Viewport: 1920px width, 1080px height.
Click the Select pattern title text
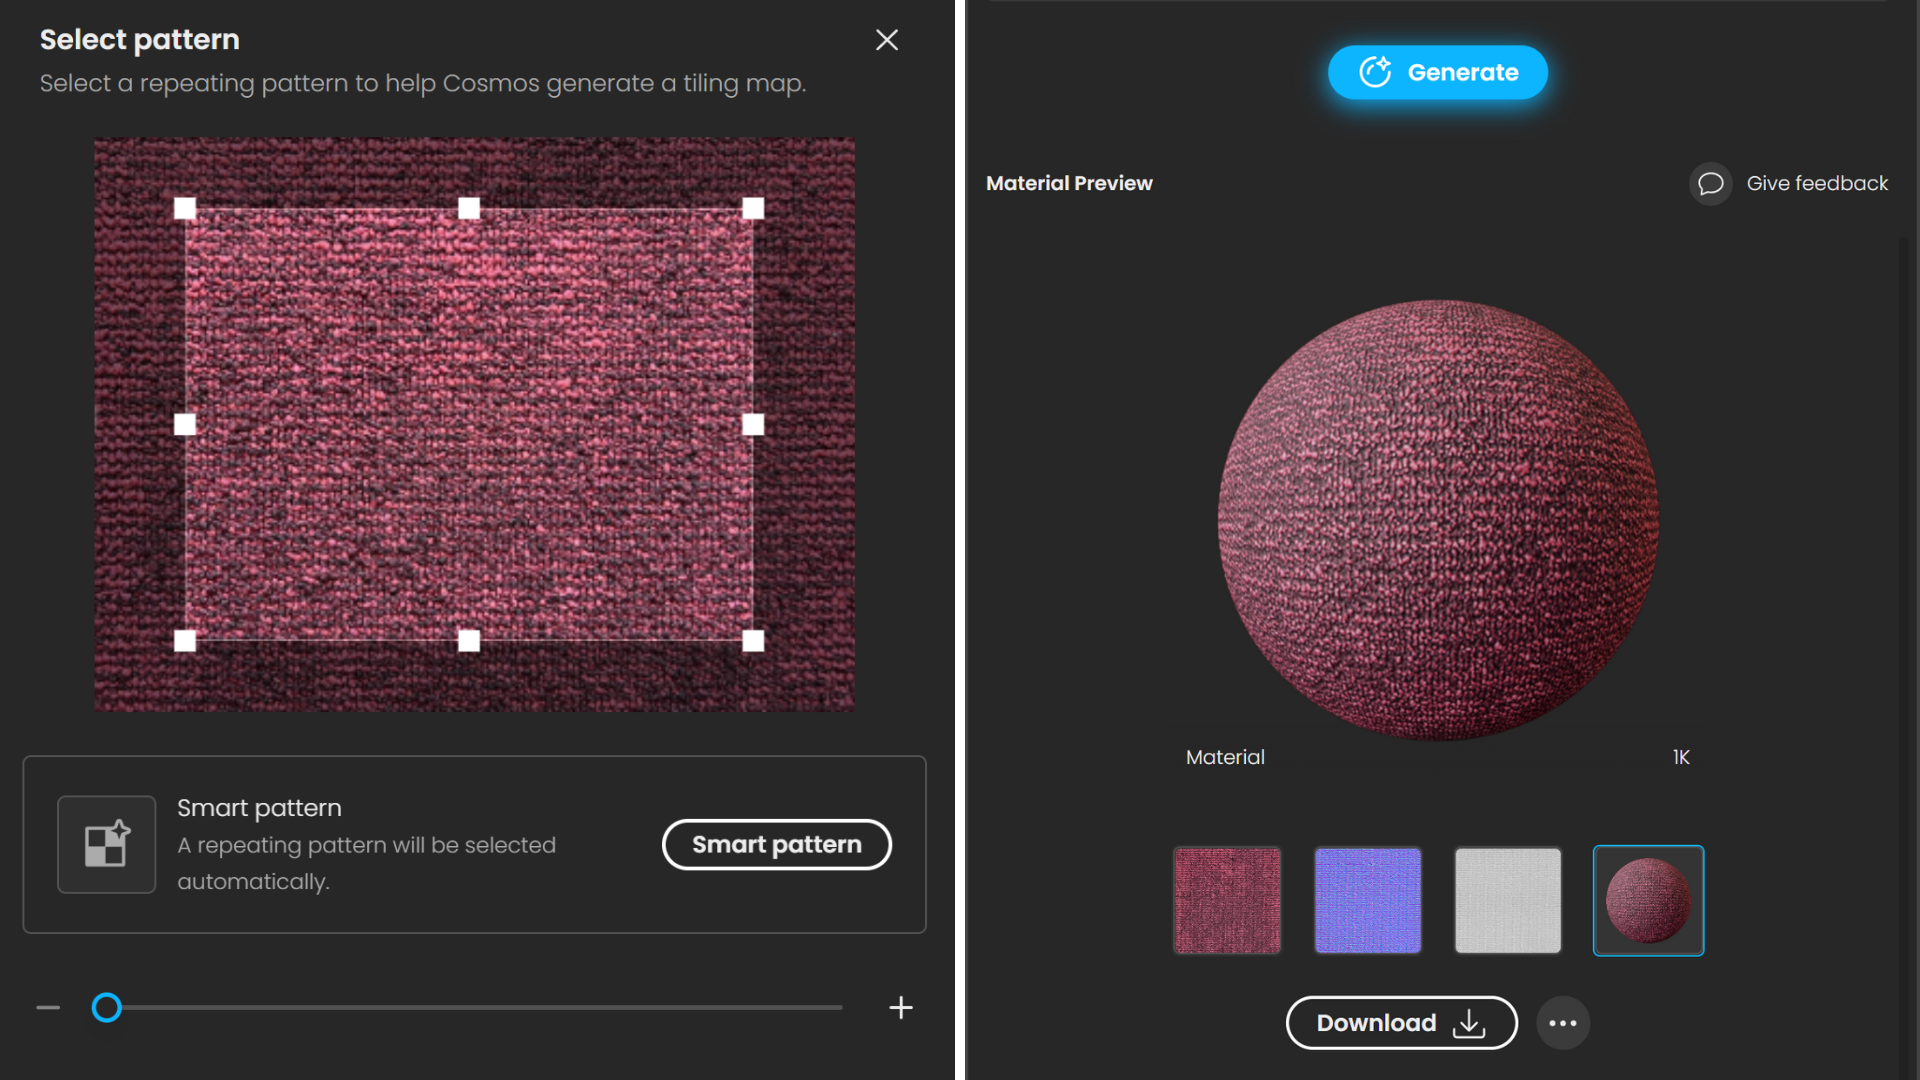140,39
